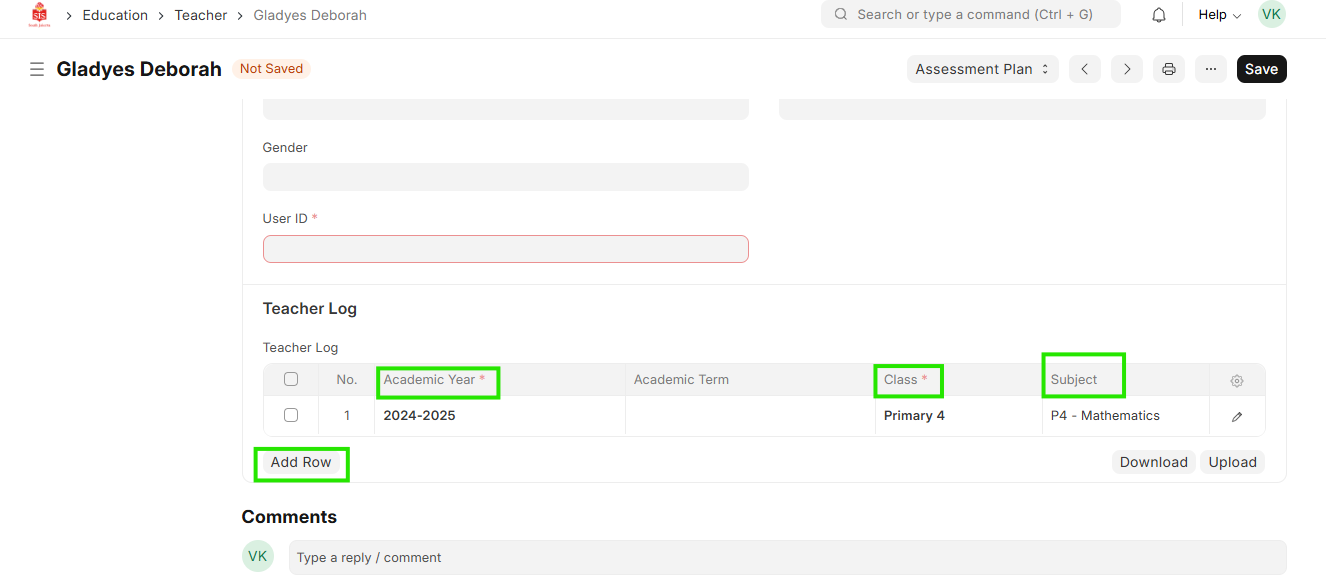Go to next teacher record
Viewport: 1326px width, 577px height.
click(1126, 69)
